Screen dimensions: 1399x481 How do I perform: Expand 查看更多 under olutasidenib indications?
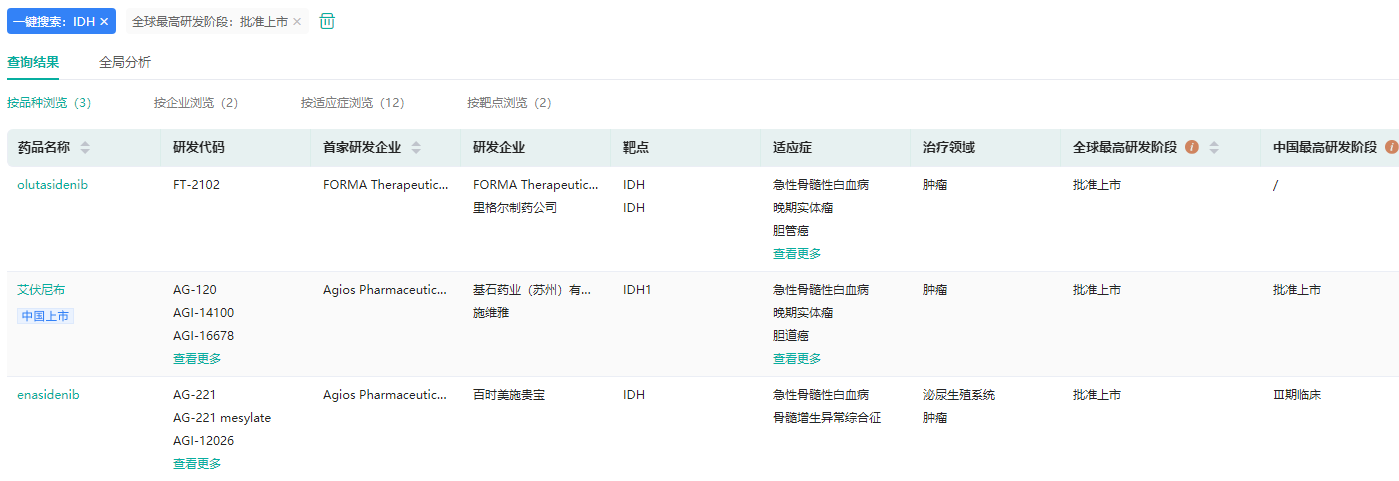pos(797,254)
